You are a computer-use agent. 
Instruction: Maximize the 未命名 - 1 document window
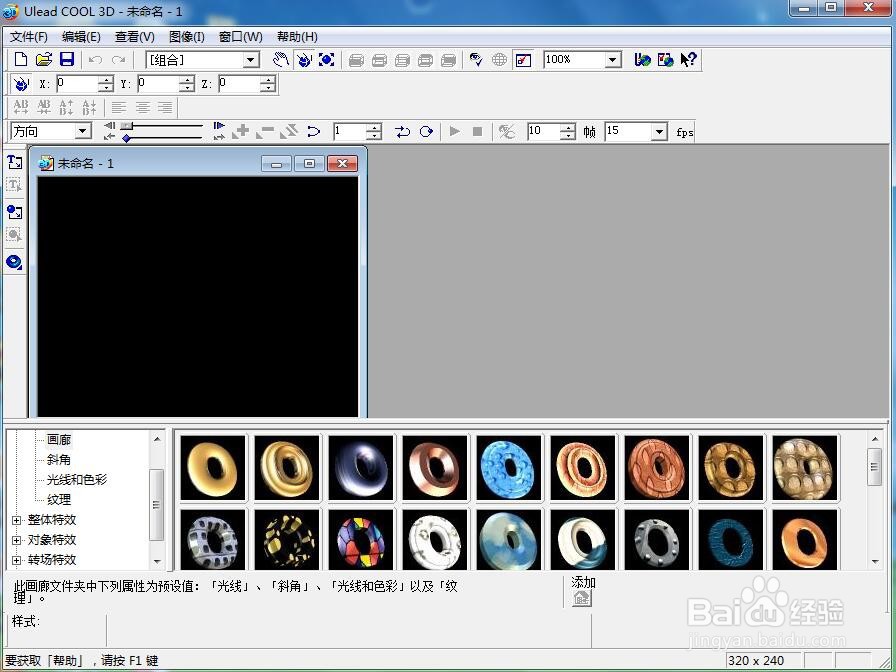click(x=309, y=163)
